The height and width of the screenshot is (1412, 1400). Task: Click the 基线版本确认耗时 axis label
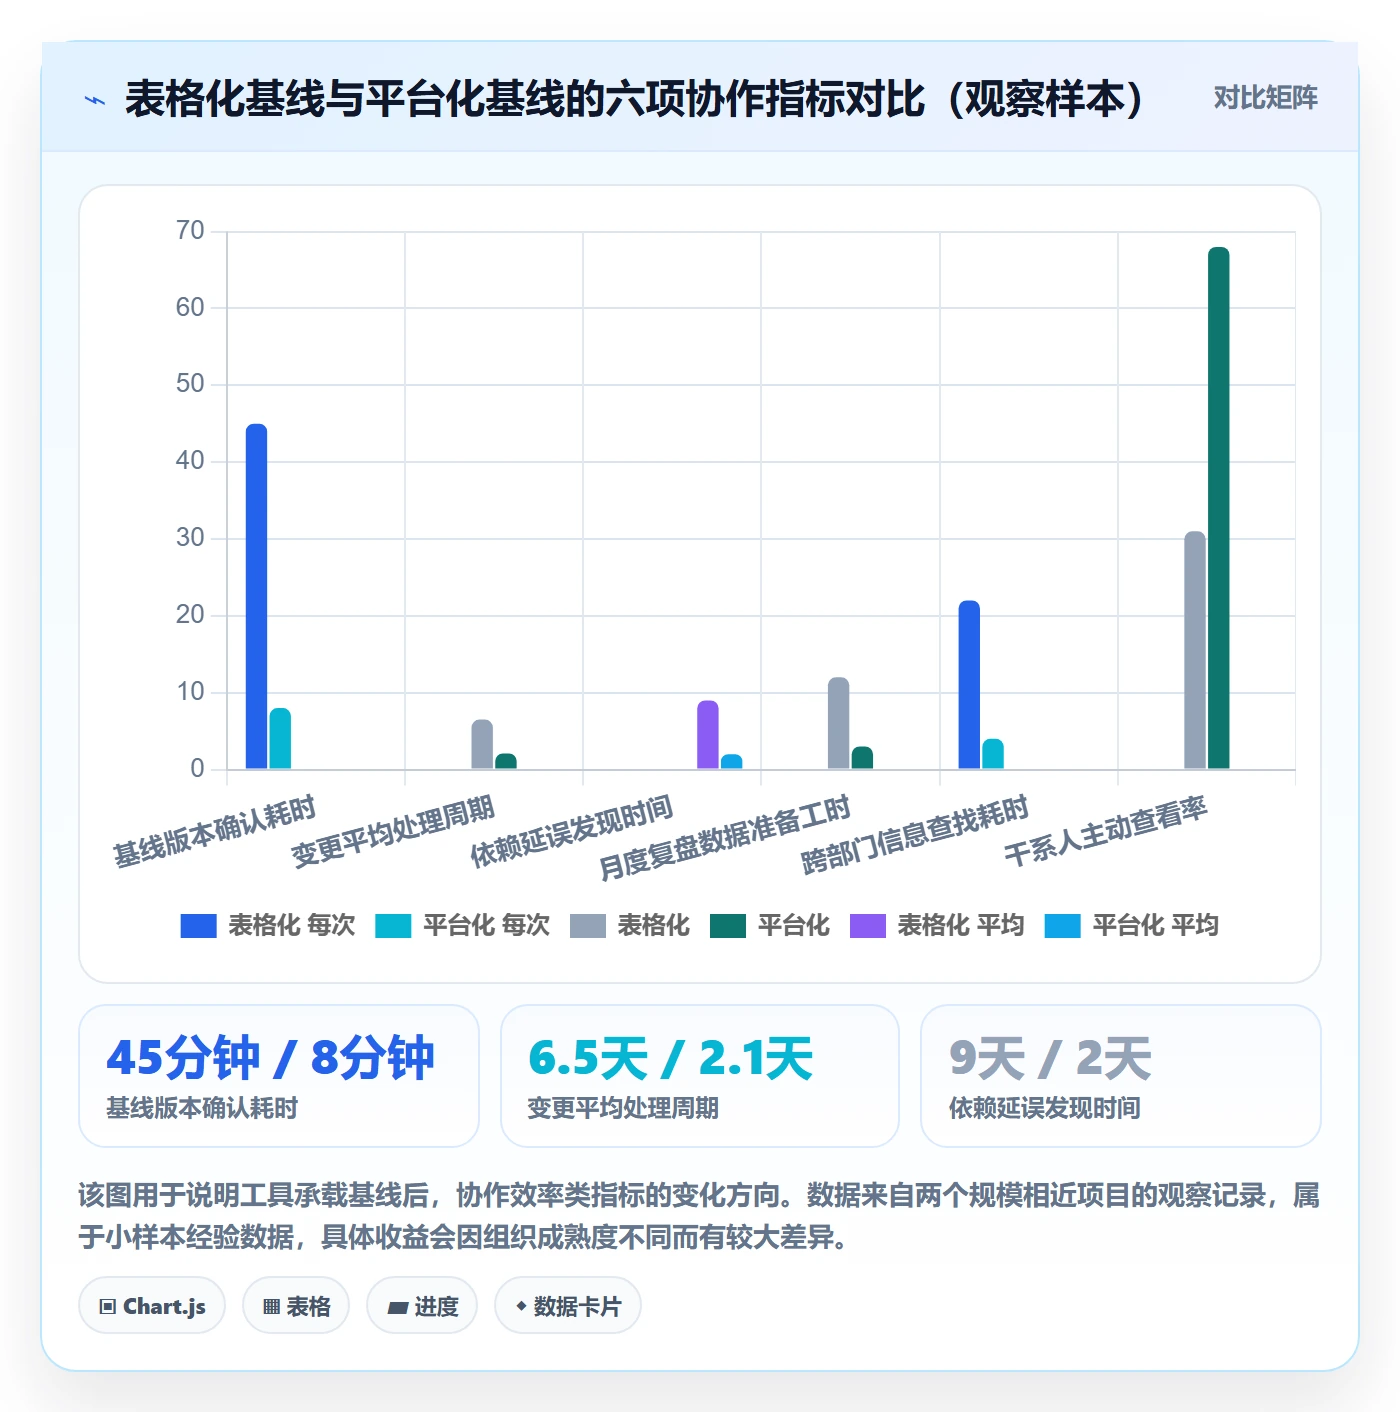click(x=214, y=831)
